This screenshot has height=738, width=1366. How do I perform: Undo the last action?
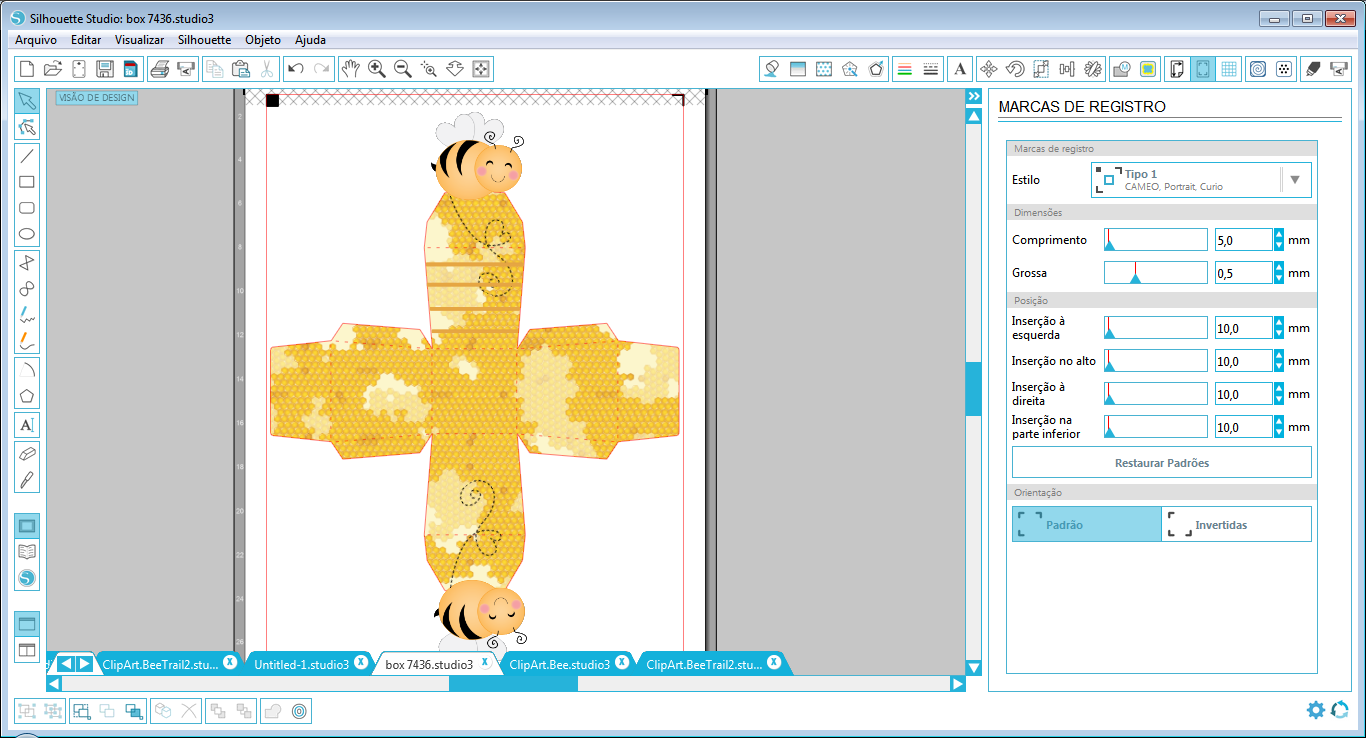(295, 69)
